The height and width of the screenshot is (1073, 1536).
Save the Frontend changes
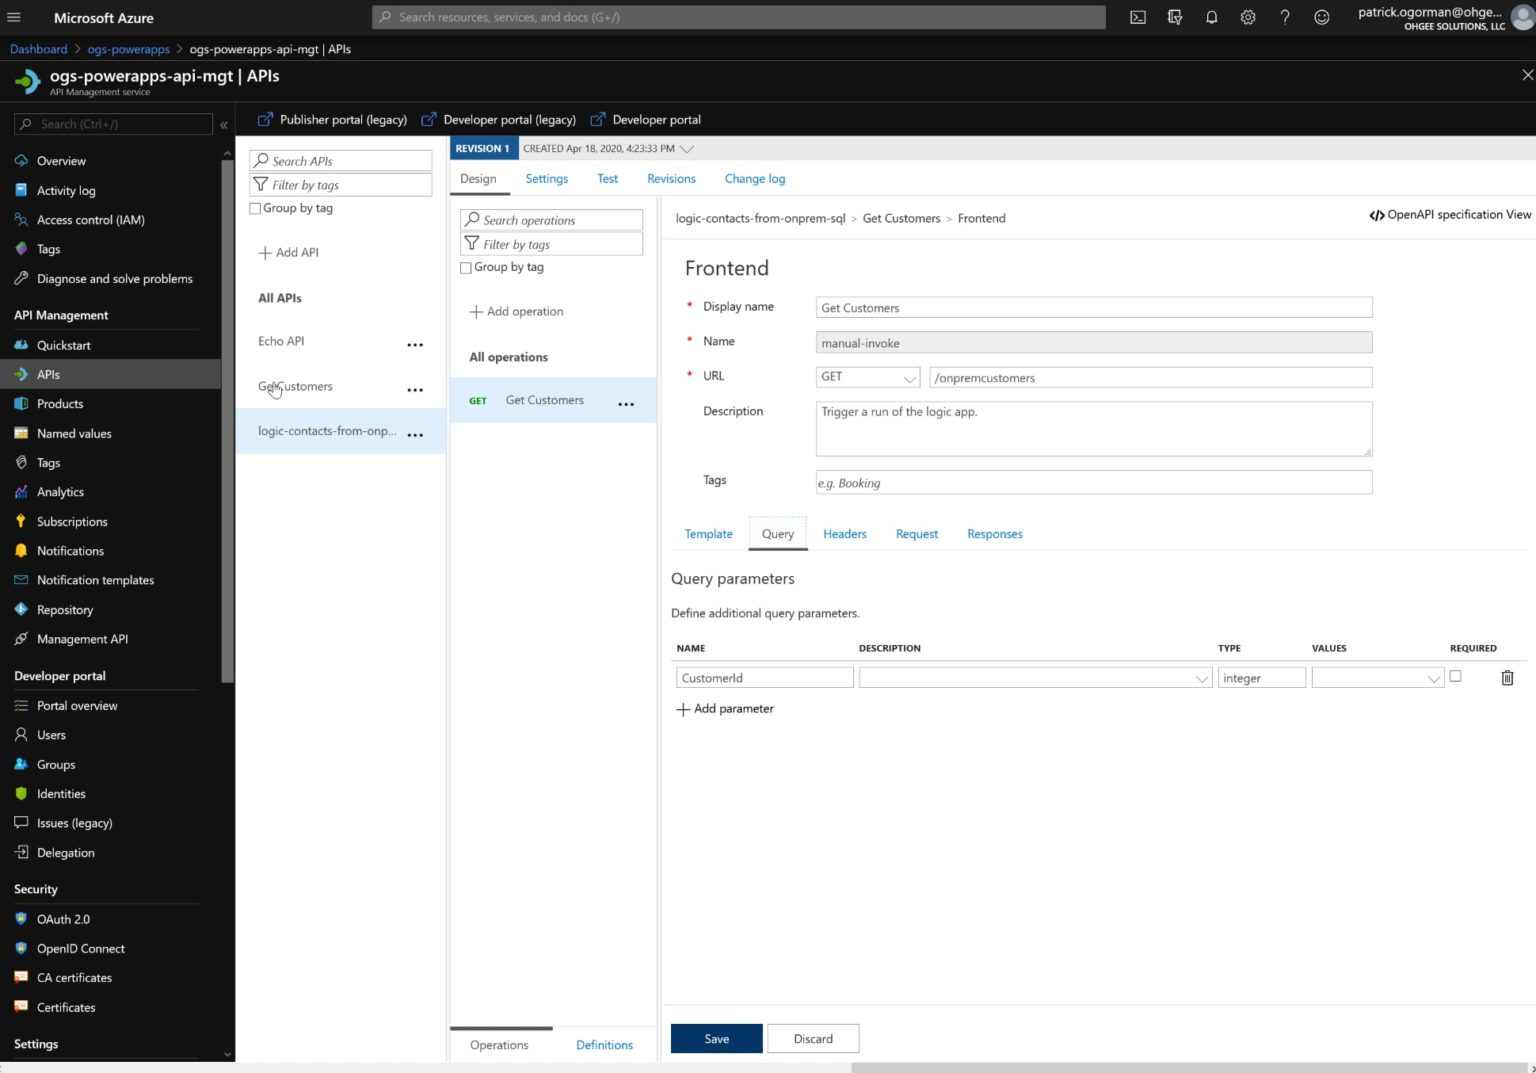(716, 1038)
